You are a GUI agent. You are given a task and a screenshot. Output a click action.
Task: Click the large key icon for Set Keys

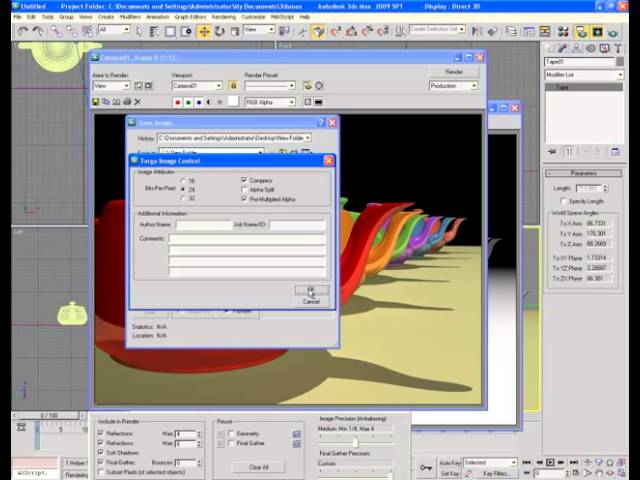point(426,468)
